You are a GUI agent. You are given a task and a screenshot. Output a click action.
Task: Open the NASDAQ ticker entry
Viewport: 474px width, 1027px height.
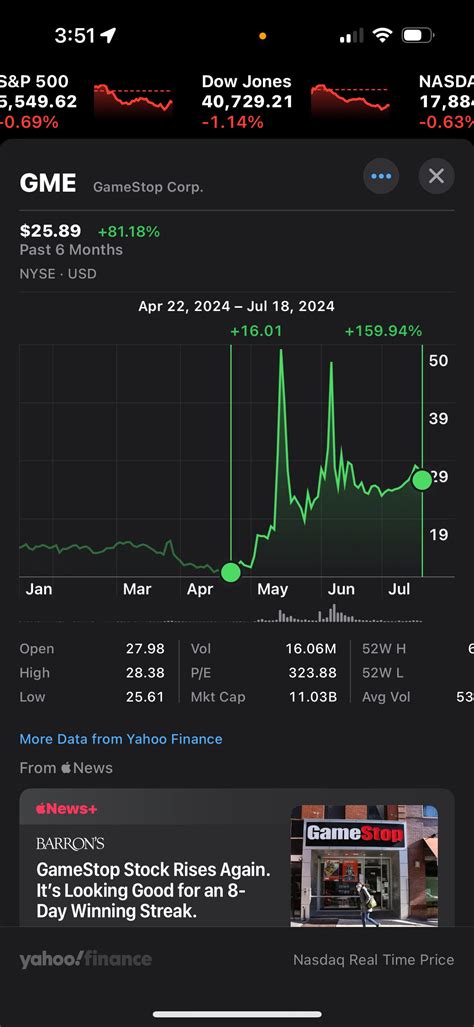(445, 102)
